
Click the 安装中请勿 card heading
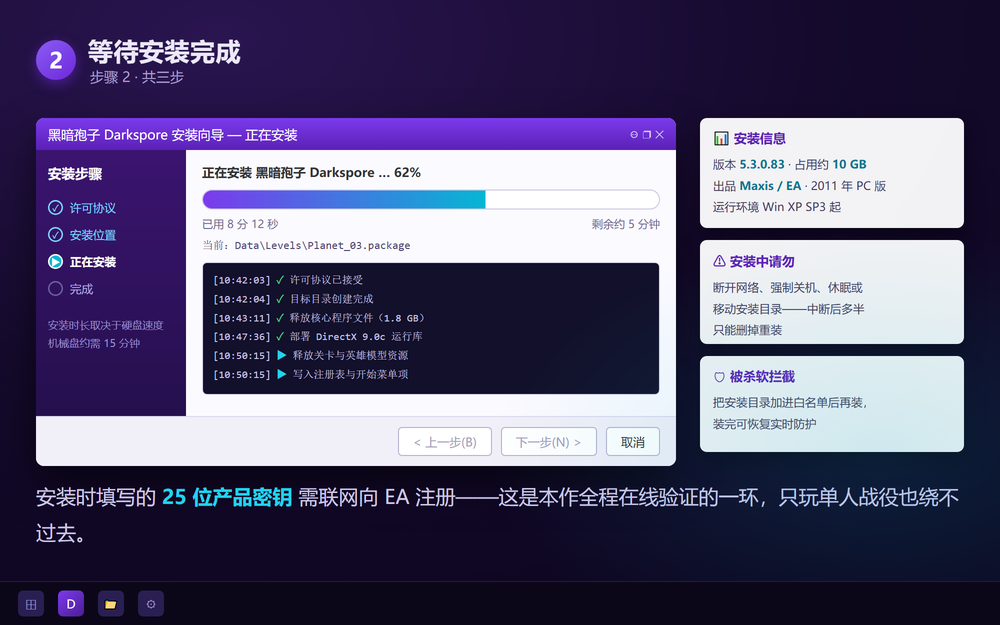[762, 261]
